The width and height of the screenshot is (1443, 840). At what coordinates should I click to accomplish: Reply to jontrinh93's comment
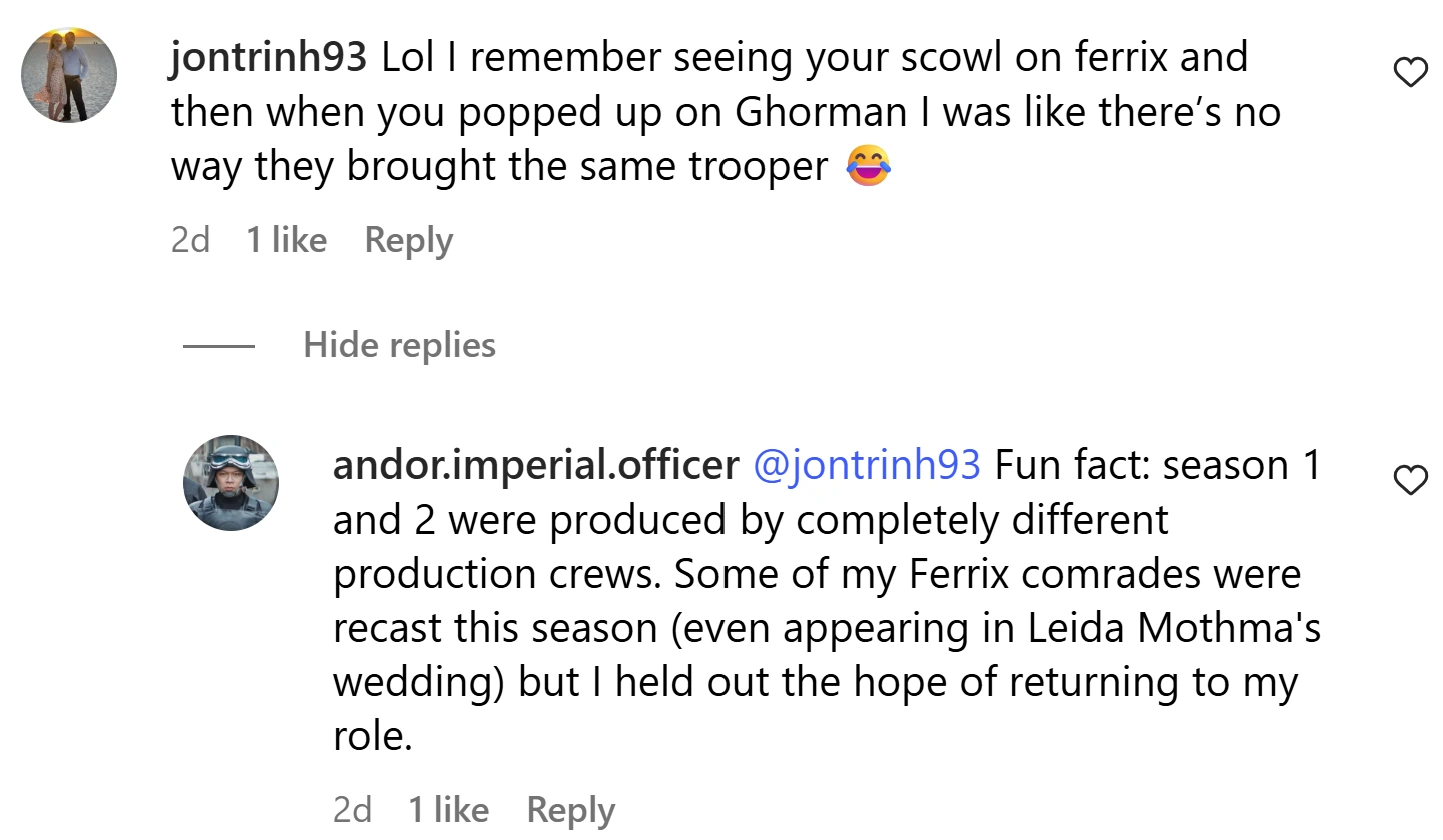click(408, 240)
